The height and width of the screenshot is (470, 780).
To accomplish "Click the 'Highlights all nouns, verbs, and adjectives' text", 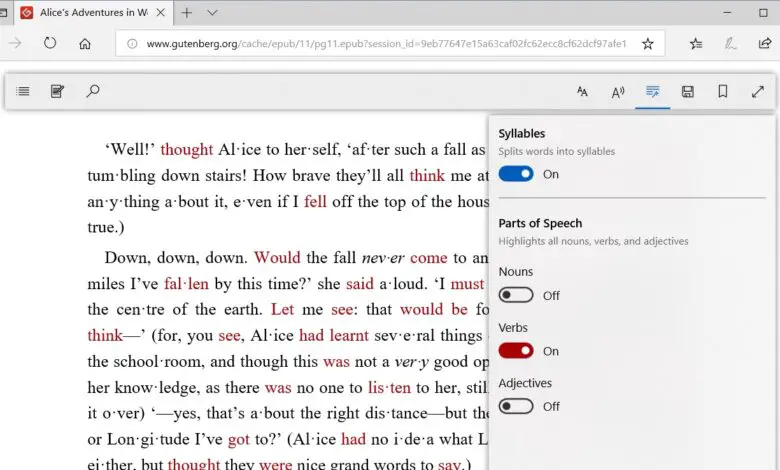I will point(593,241).
